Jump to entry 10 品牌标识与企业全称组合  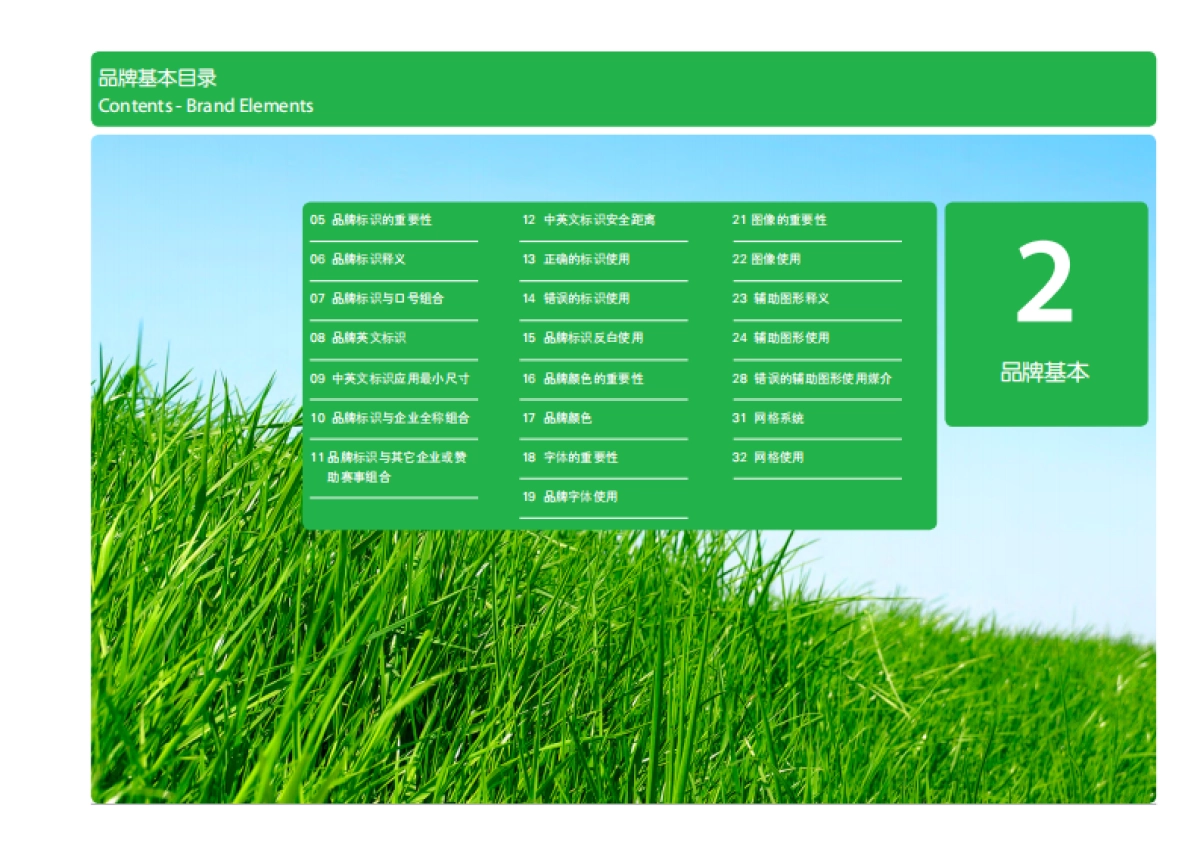tap(390, 418)
